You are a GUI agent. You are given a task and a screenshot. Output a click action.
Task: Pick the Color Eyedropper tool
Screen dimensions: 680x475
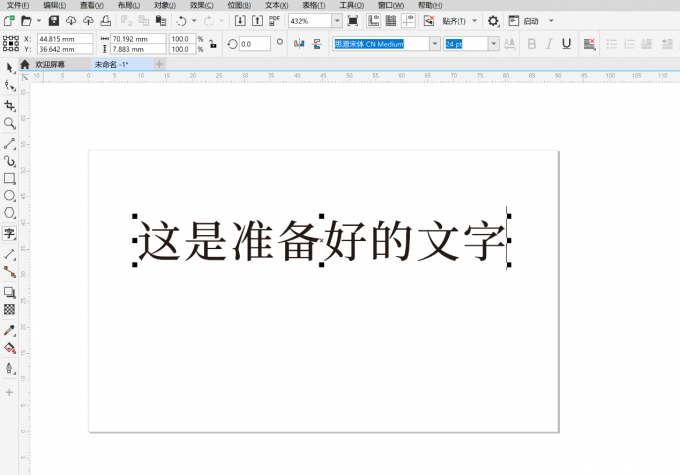pyautogui.click(x=10, y=330)
